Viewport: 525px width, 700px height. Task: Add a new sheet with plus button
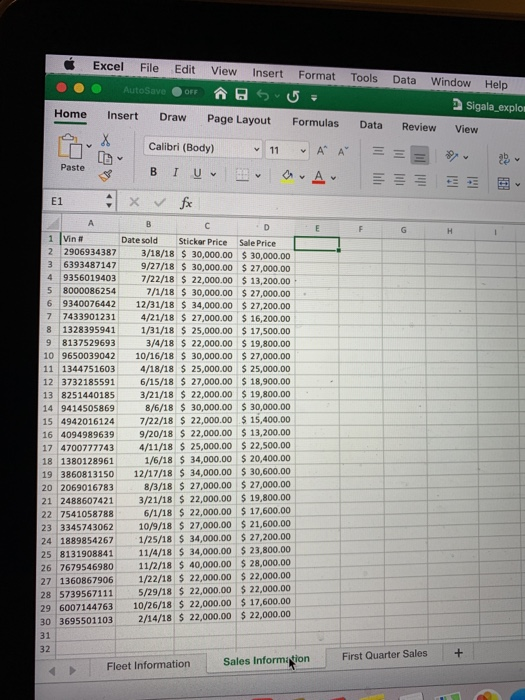pyautogui.click(x=458, y=653)
